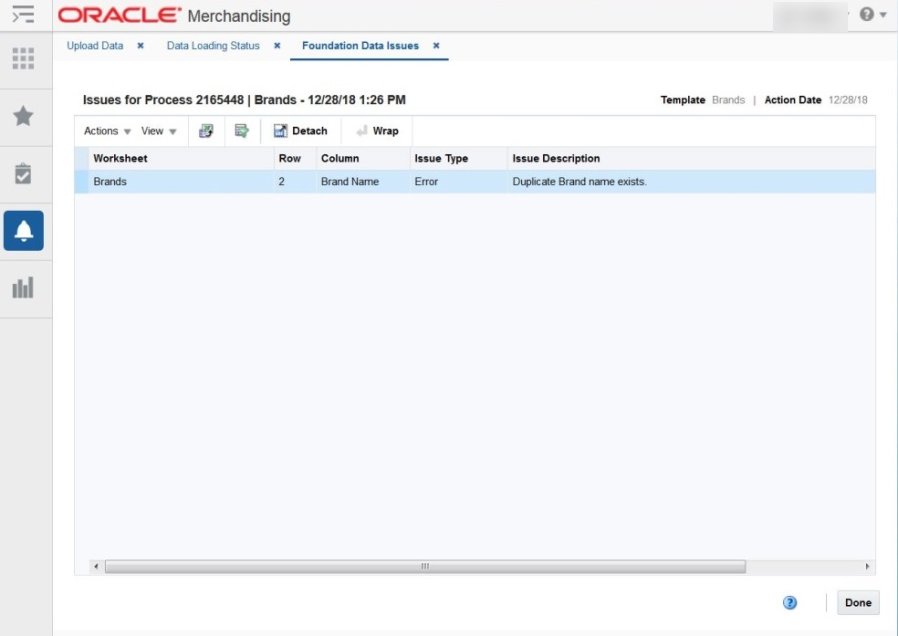Click the Done button
The height and width of the screenshot is (636, 898).
(858, 603)
